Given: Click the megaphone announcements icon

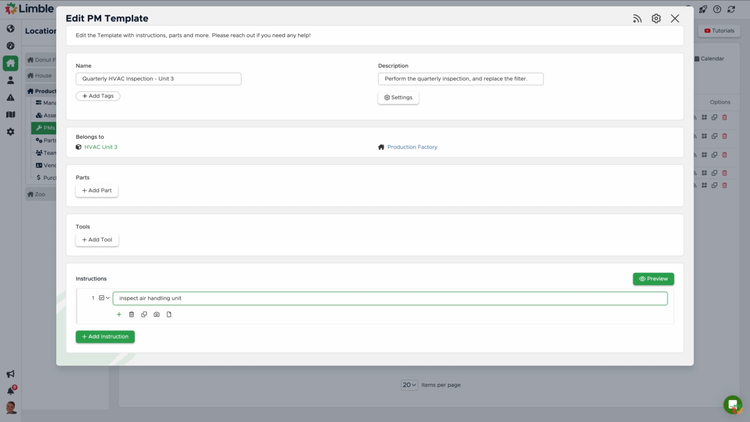Looking at the screenshot, I should pos(11,374).
